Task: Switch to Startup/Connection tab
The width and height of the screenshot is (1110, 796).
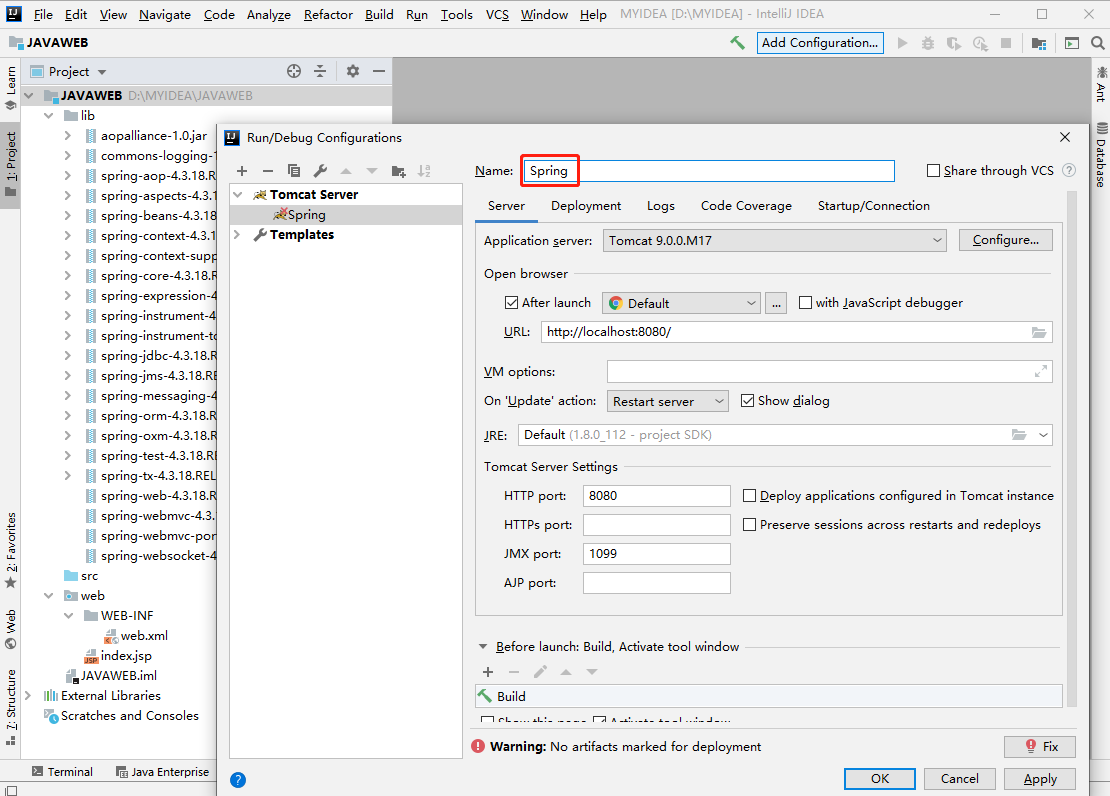Action: 874,205
